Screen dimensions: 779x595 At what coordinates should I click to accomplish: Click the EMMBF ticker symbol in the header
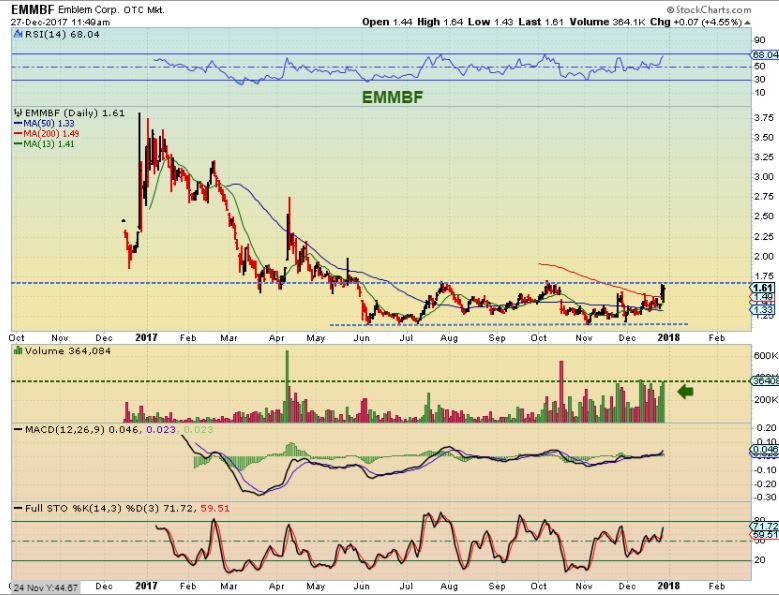click(33, 9)
